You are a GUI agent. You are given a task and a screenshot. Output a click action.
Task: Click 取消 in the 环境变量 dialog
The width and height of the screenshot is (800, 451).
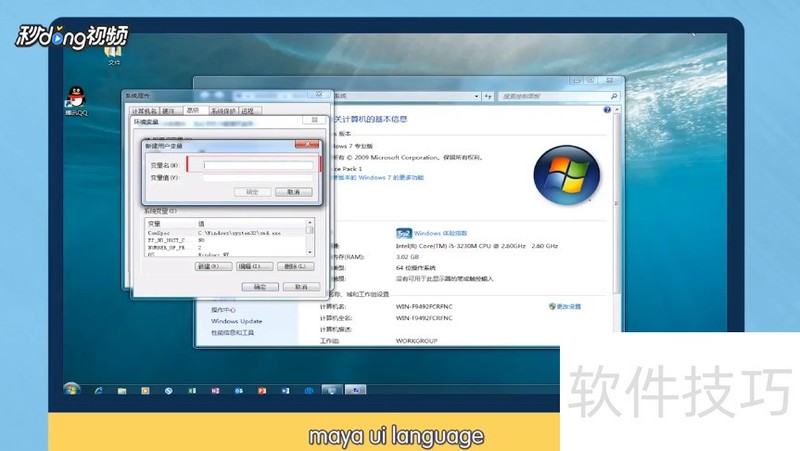point(301,287)
